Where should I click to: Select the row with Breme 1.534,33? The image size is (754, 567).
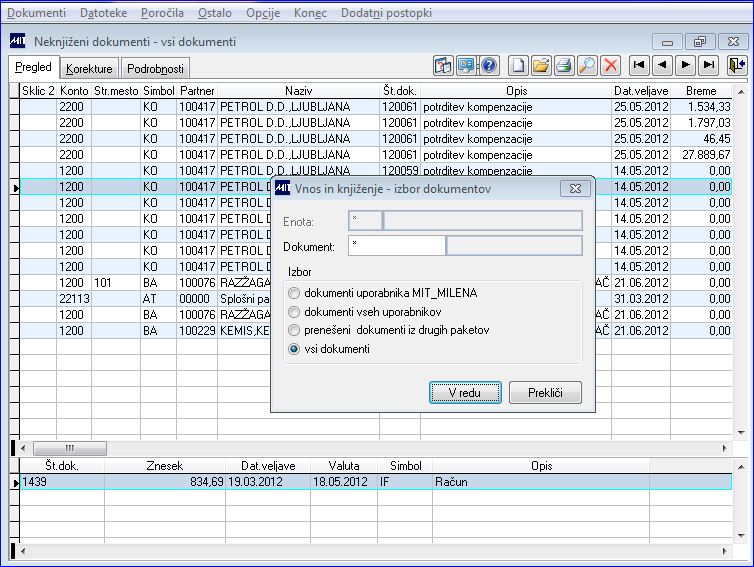[x=376, y=107]
